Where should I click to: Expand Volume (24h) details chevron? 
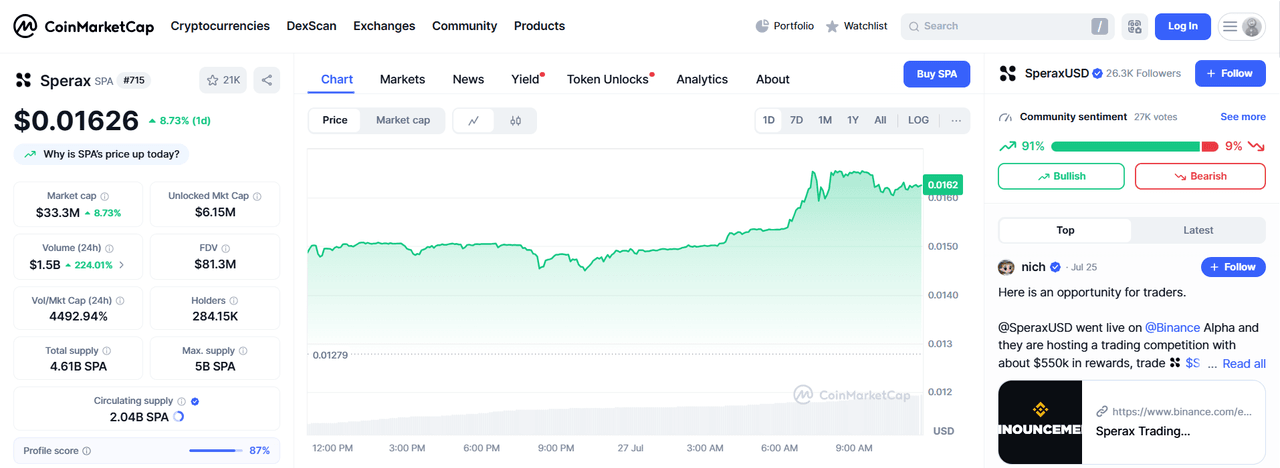click(x=122, y=265)
